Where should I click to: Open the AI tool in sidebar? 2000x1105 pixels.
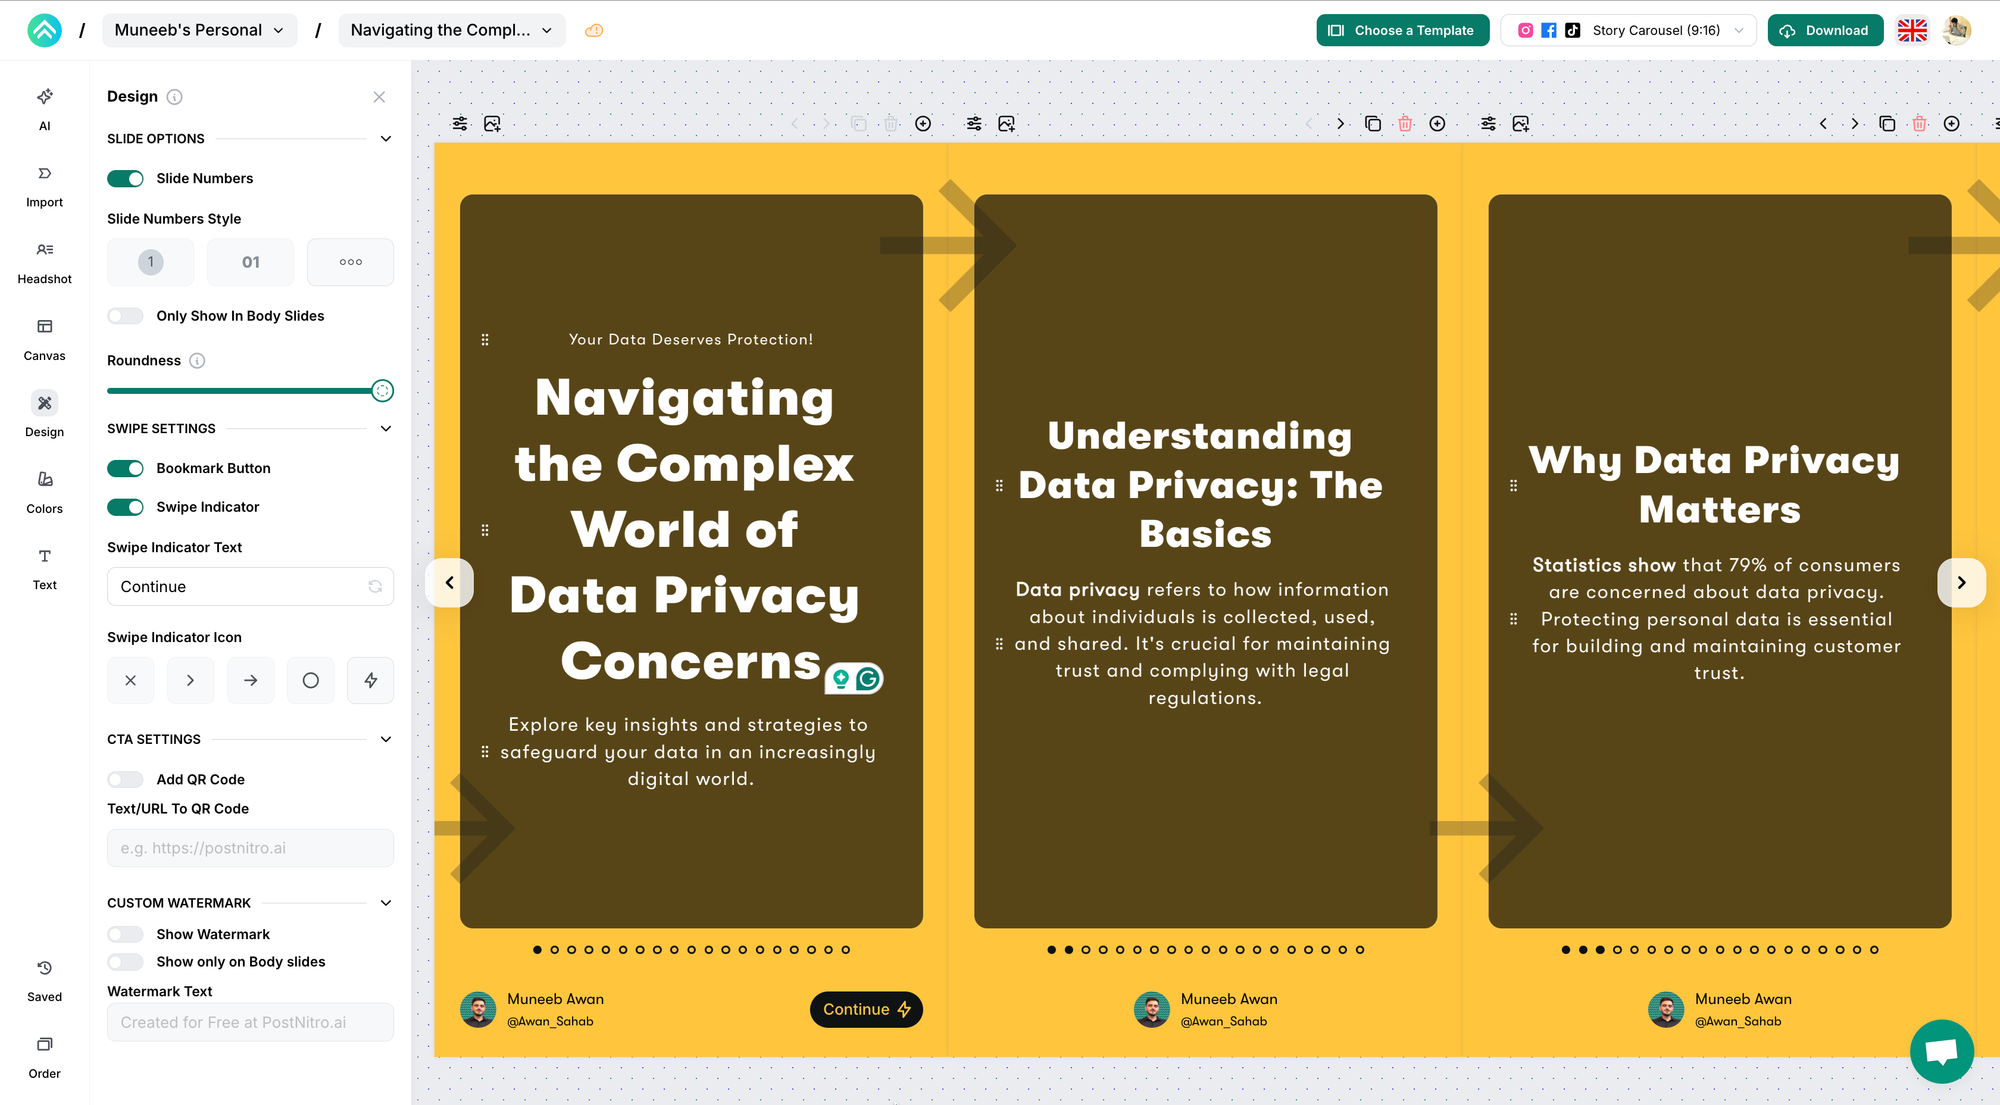pyautogui.click(x=44, y=109)
